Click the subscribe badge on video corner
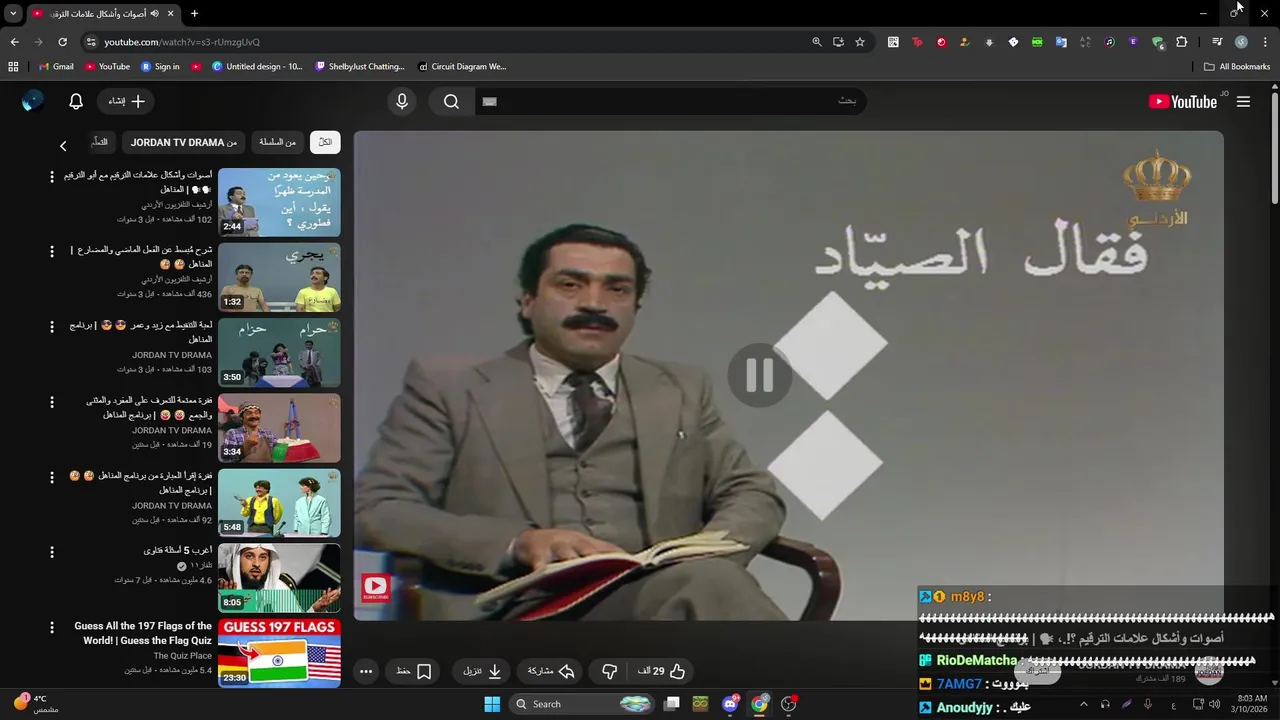 [376, 588]
